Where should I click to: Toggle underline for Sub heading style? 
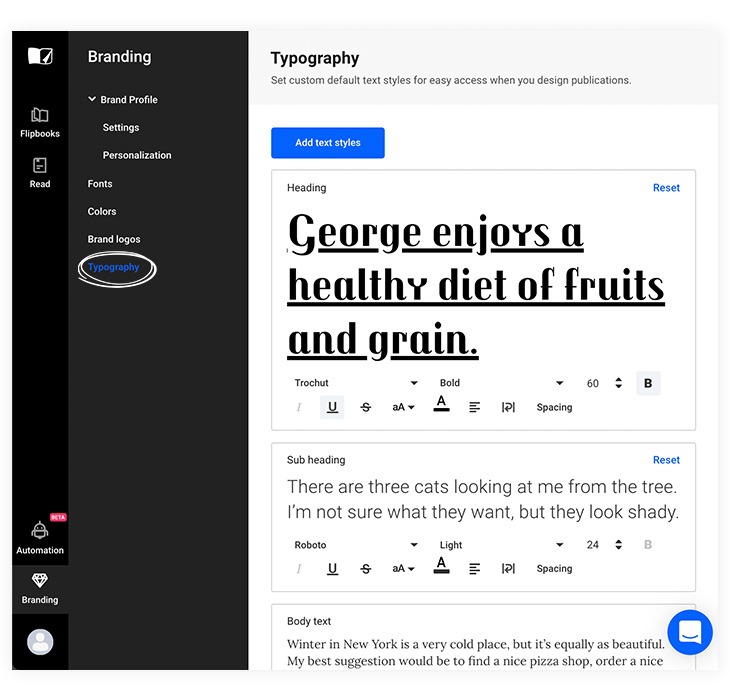point(332,569)
